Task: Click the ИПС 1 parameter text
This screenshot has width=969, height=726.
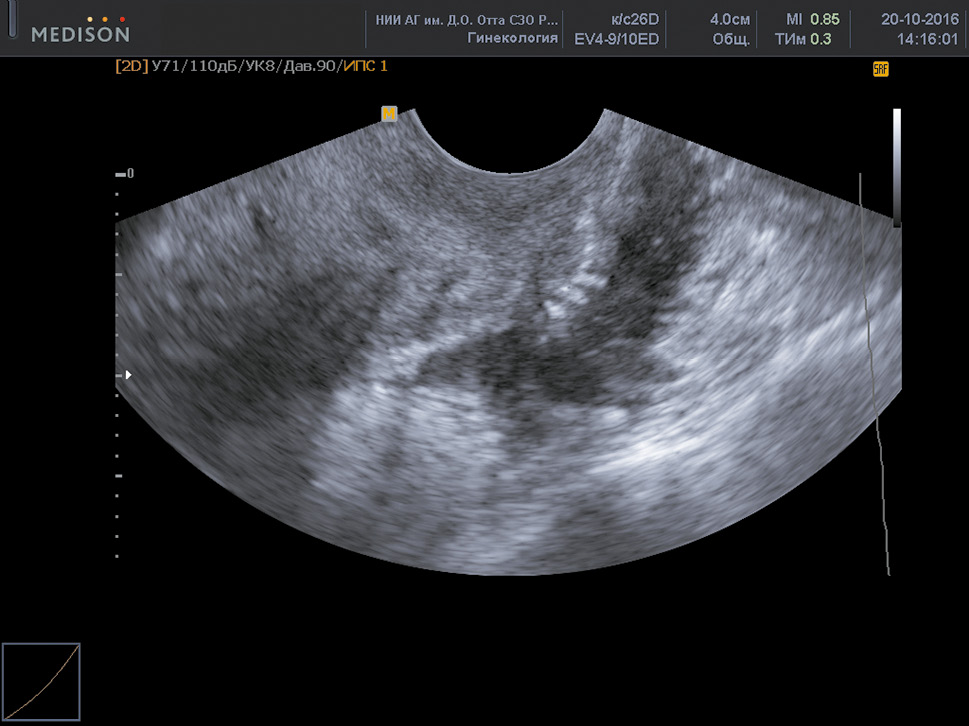Action: tap(365, 66)
